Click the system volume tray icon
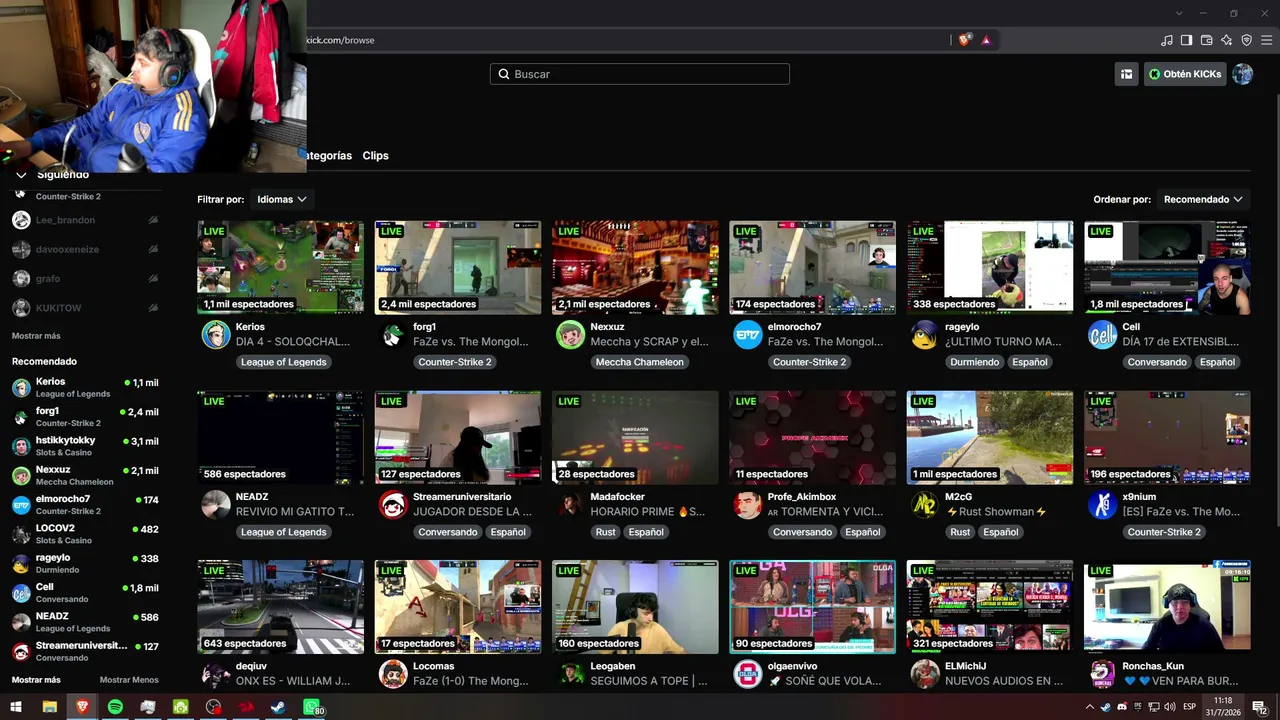Image resolution: width=1280 pixels, height=720 pixels. point(1169,707)
